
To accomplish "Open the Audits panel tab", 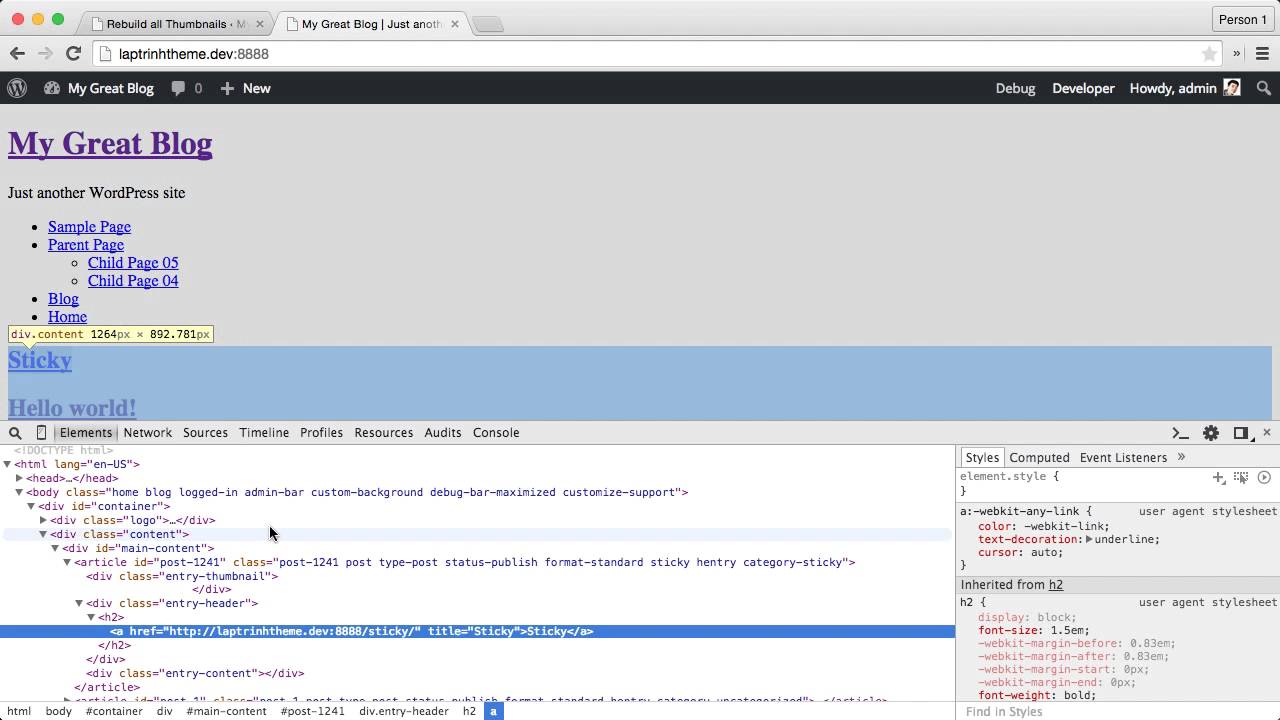I will click(443, 433).
